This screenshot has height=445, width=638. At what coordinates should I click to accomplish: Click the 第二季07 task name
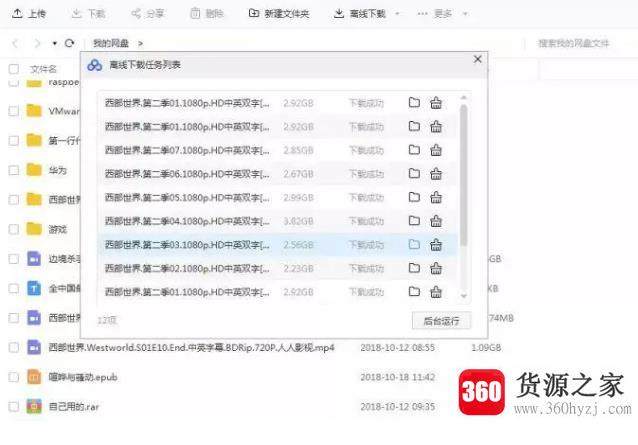click(x=187, y=150)
